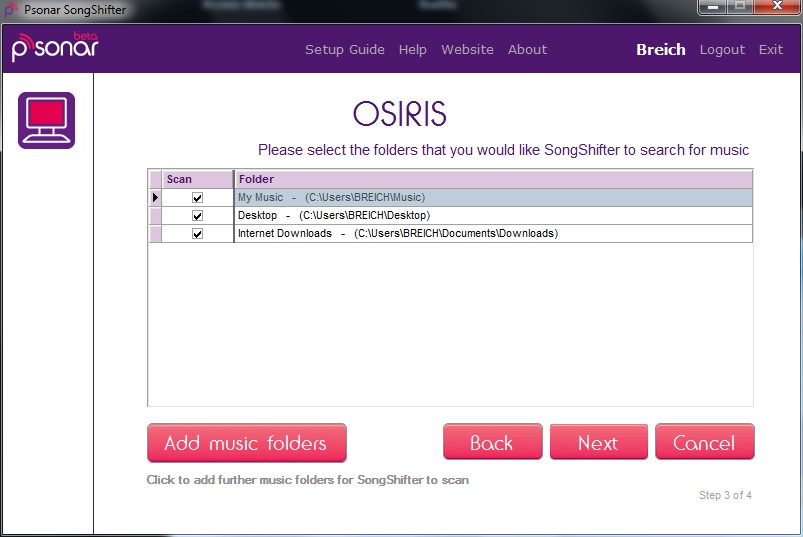Click row selector for Internet Downloads row
This screenshot has width=803, height=537.
pos(155,233)
